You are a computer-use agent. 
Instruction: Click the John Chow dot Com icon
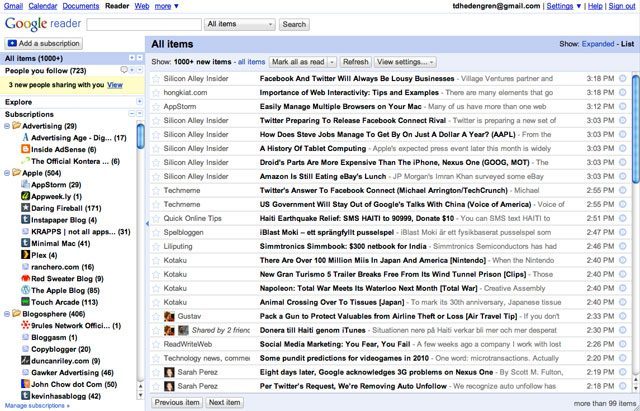click(25, 384)
